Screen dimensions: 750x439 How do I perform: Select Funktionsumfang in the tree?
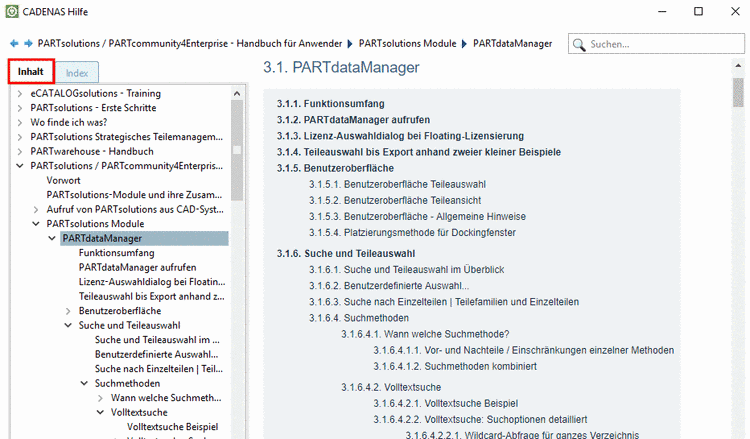pos(116,252)
